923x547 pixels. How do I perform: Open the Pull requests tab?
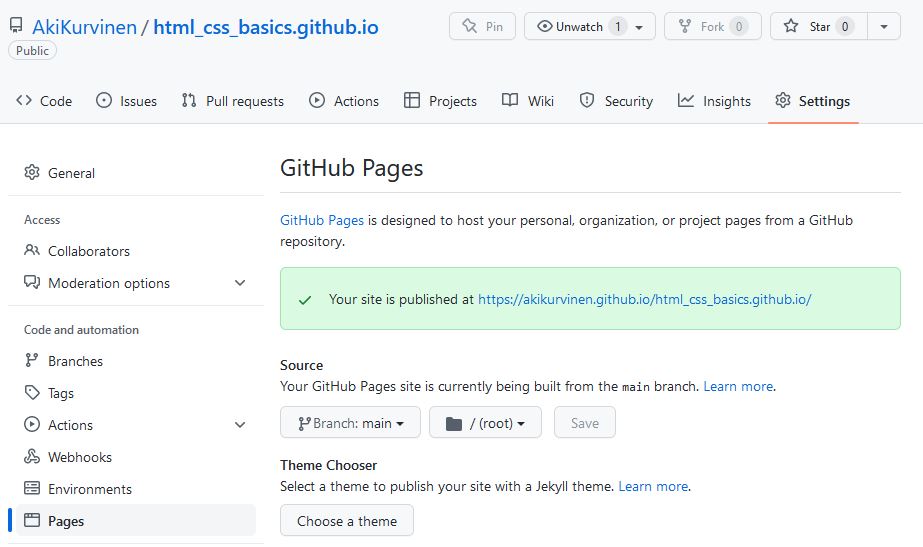click(233, 101)
